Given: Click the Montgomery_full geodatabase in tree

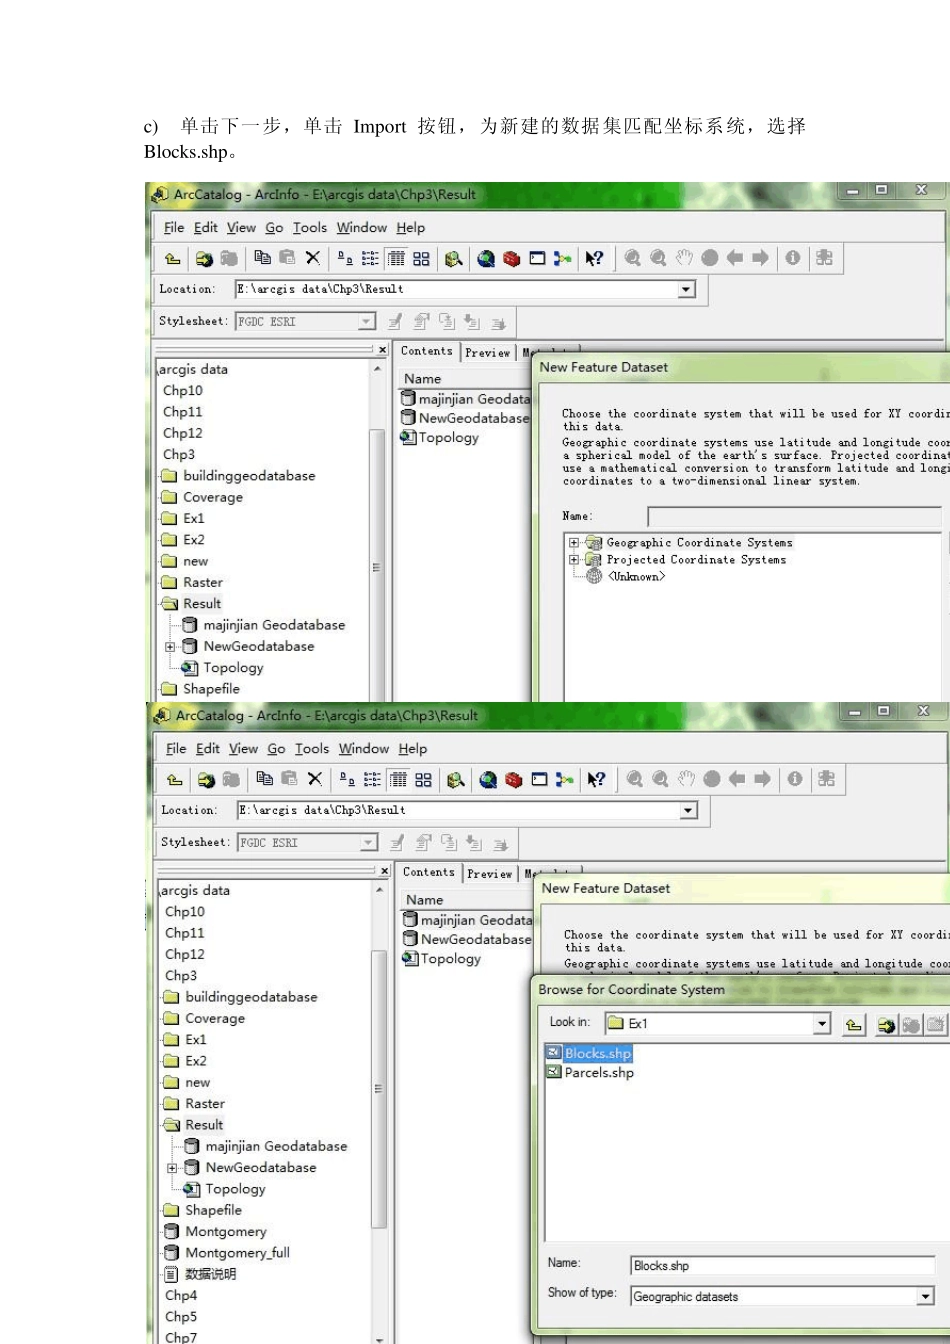Looking at the screenshot, I should 237,1252.
